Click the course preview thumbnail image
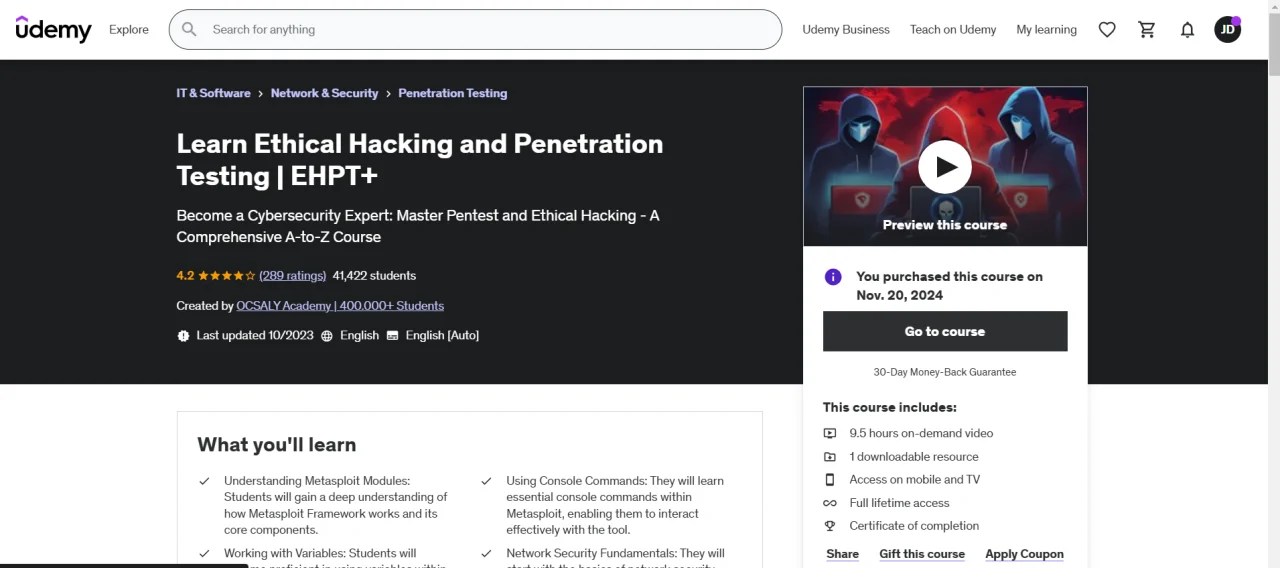Screen dimensions: 1280x568 coord(945,167)
